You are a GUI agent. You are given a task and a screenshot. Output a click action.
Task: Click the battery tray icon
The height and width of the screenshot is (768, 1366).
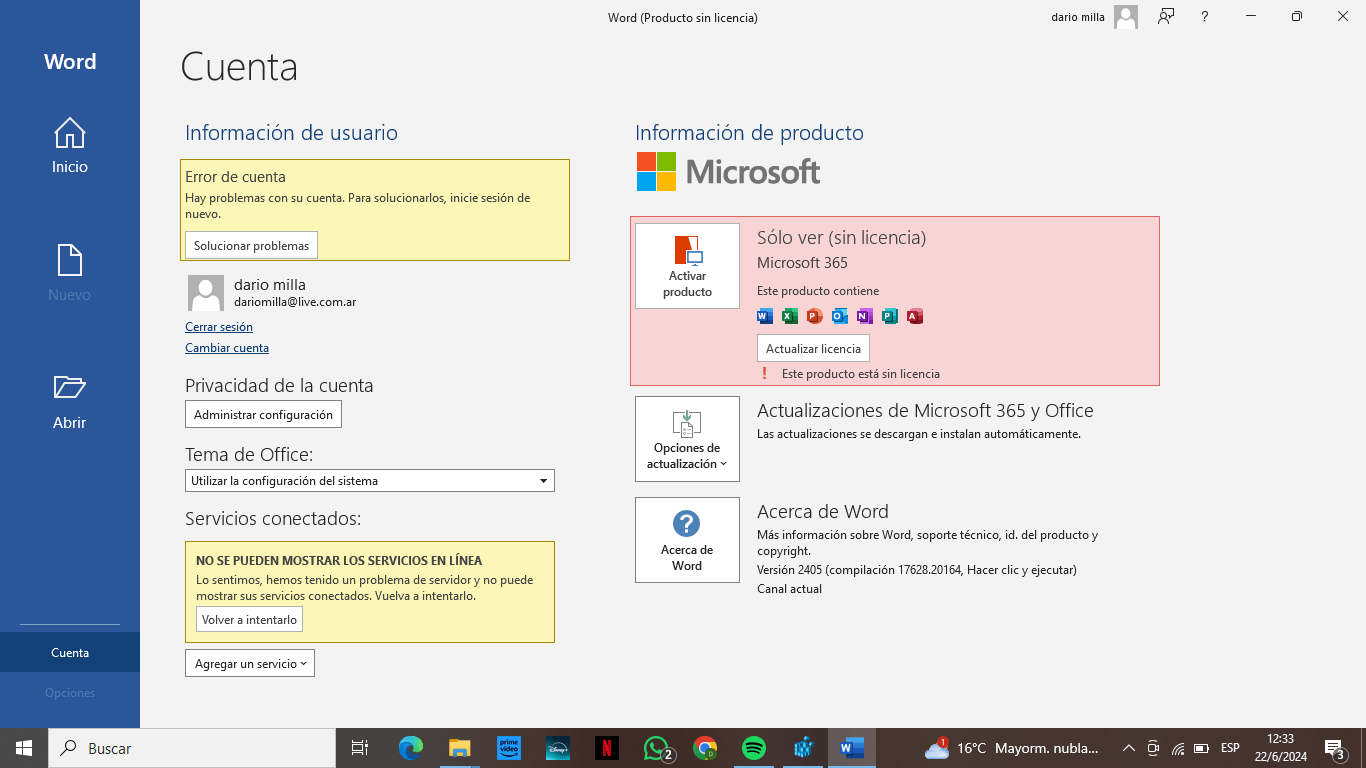[x=1202, y=748]
